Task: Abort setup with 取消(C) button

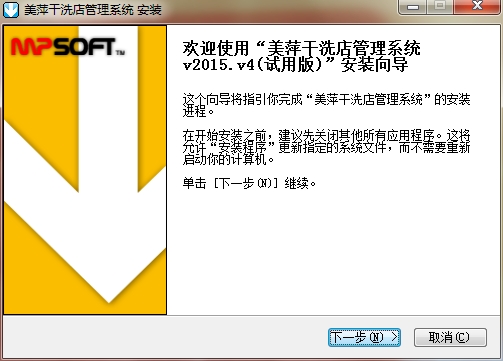Action: tap(450, 337)
